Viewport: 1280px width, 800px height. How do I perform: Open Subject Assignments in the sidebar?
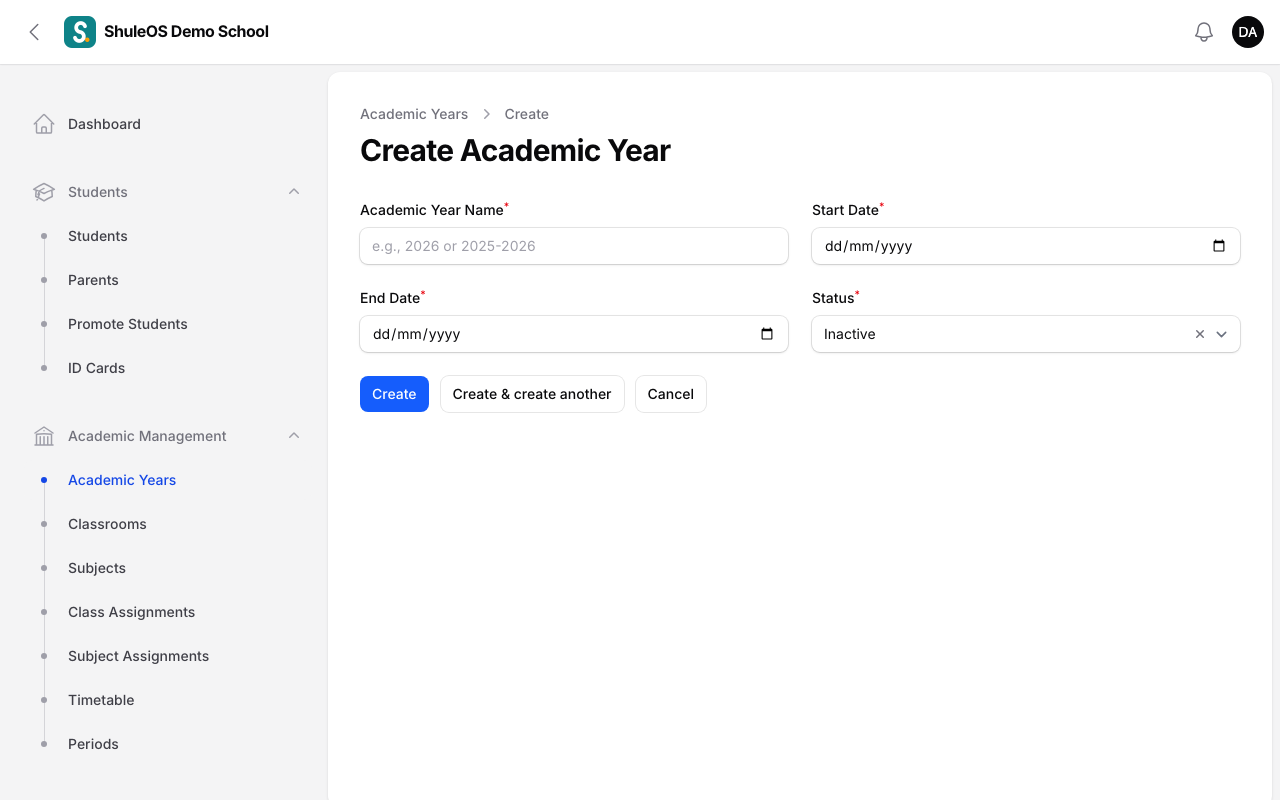coord(164,656)
